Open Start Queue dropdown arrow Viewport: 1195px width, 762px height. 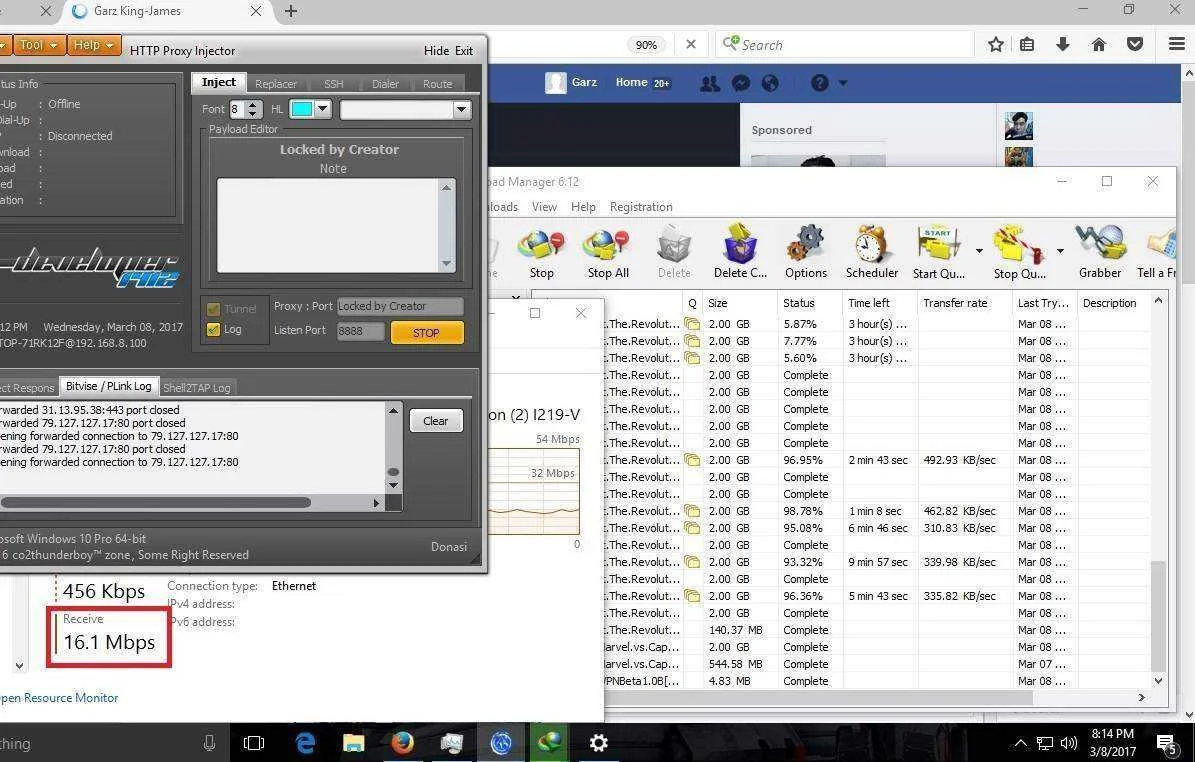(979, 251)
